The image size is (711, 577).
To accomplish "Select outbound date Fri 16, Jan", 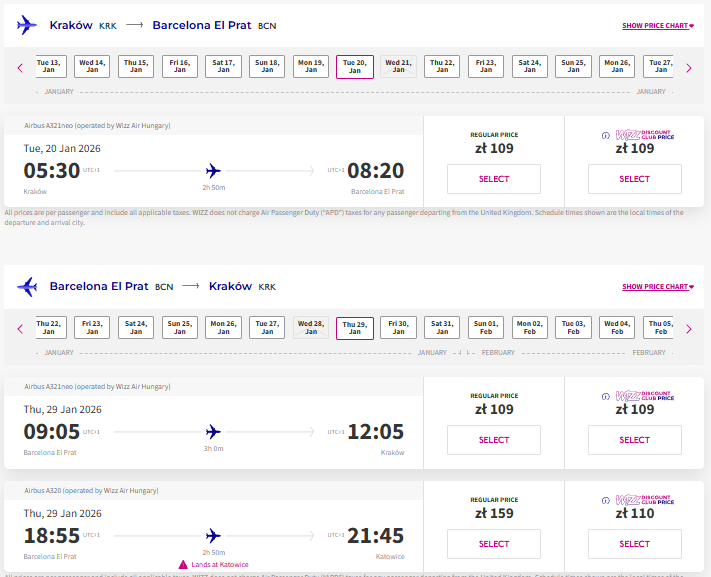I will click(x=180, y=66).
